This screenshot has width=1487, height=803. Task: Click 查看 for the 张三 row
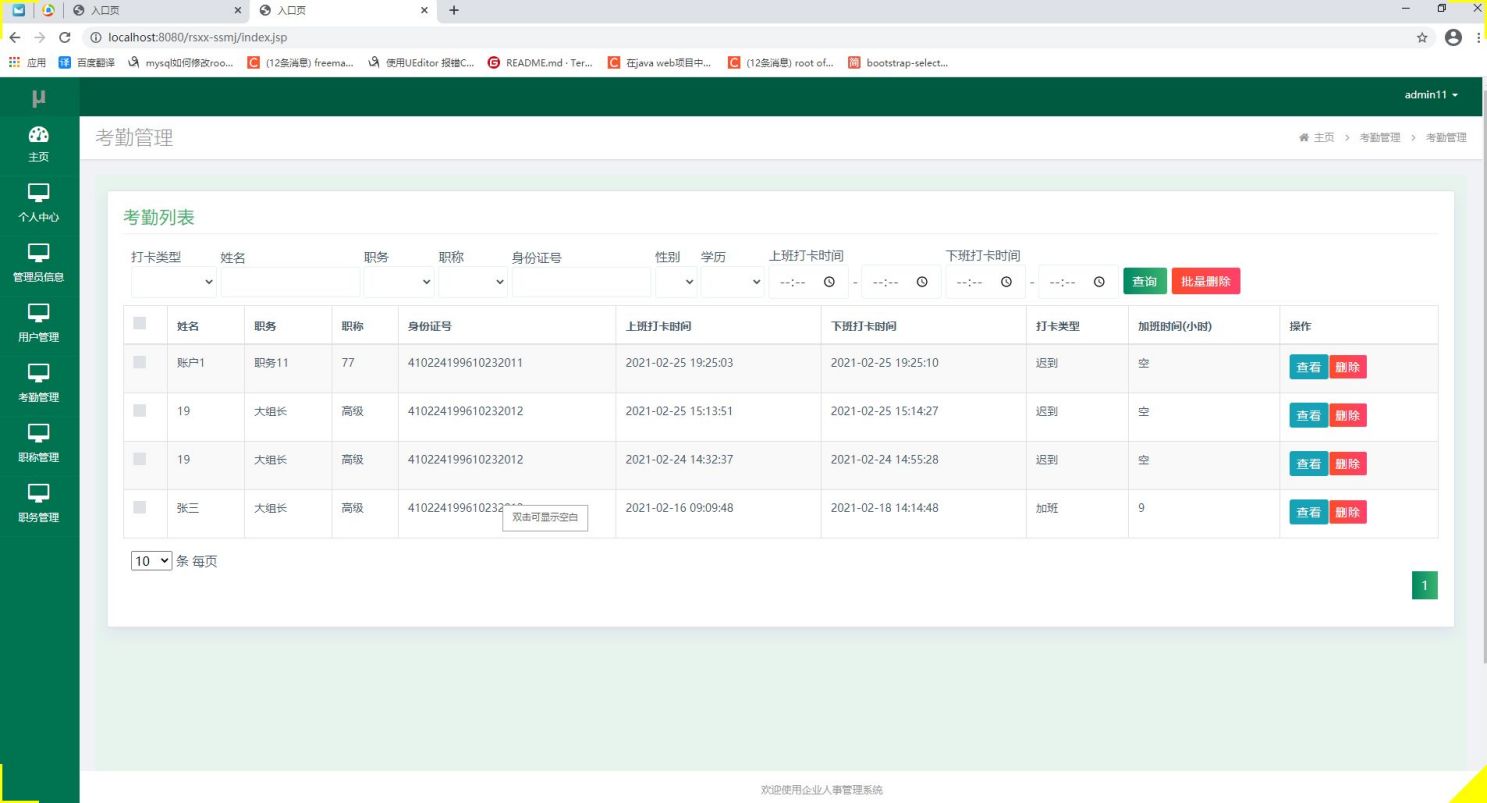(1308, 512)
